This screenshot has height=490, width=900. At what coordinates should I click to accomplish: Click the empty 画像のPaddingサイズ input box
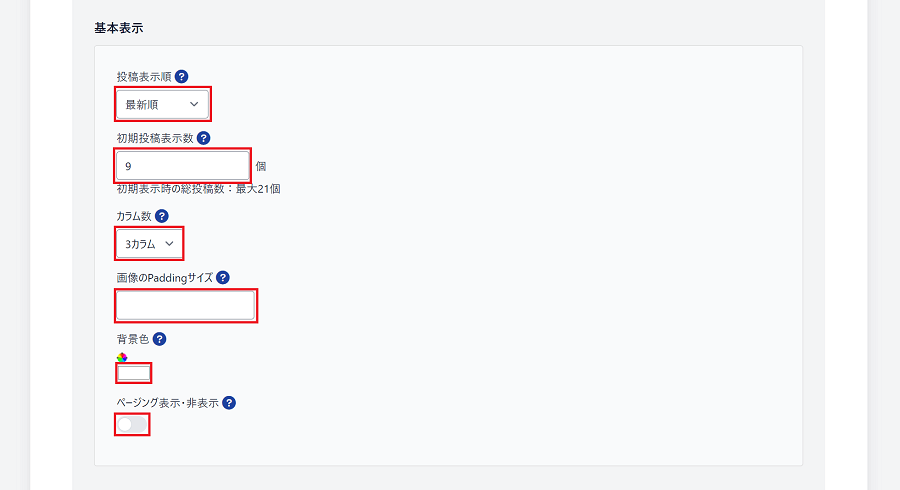pyautogui.click(x=186, y=305)
